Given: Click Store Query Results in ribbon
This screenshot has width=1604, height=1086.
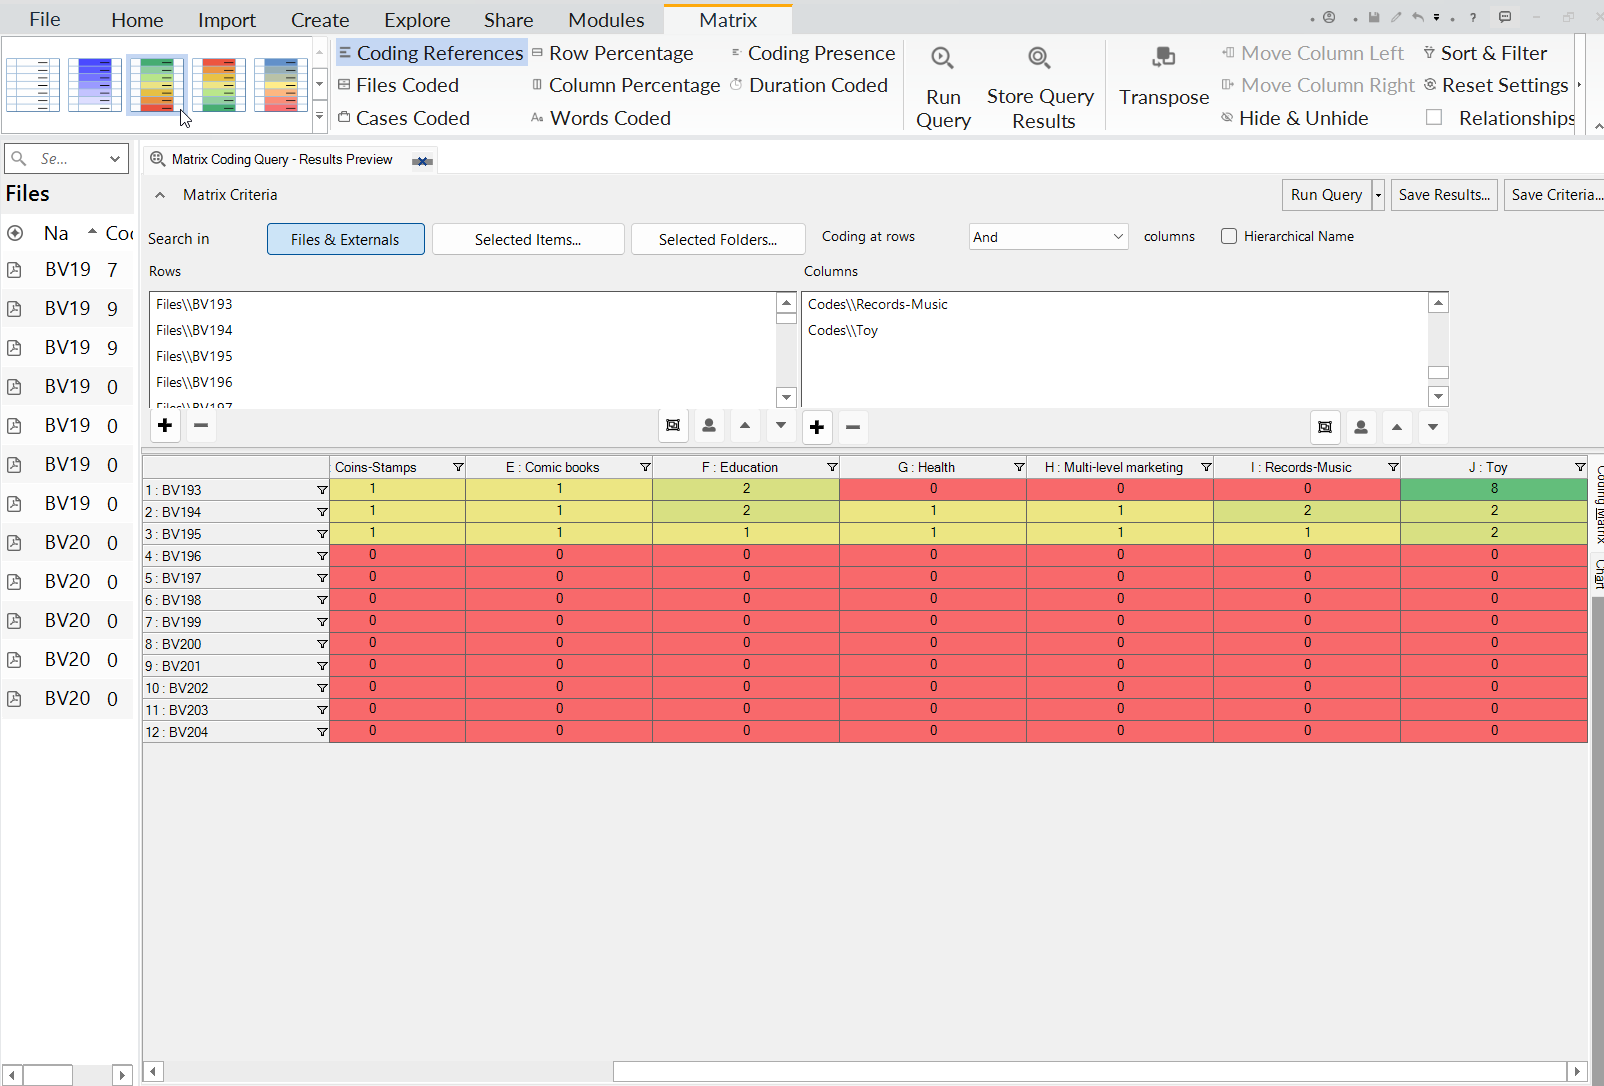Looking at the screenshot, I should click(1040, 88).
